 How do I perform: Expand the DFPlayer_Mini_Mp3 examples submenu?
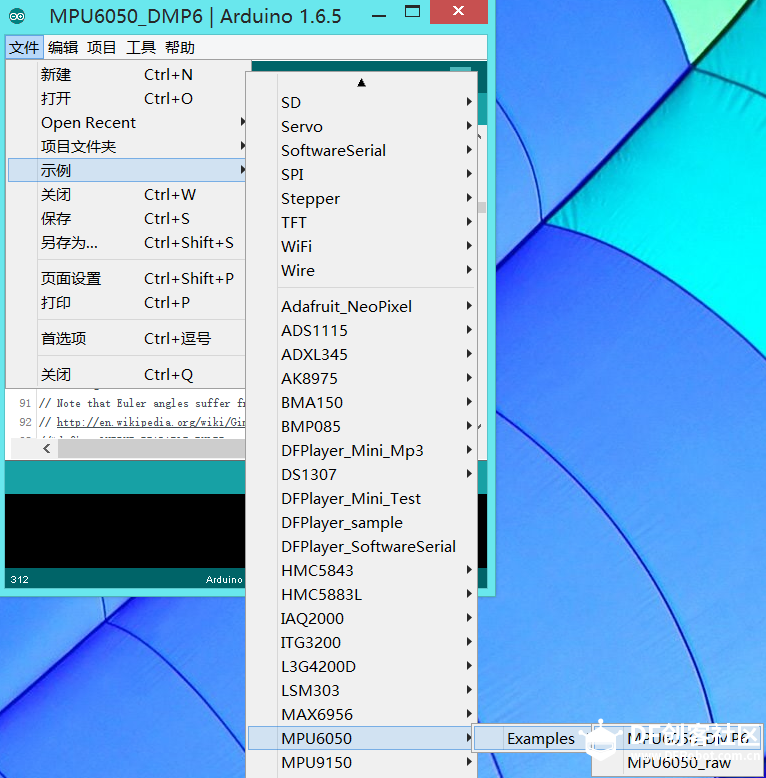[x=362, y=451]
